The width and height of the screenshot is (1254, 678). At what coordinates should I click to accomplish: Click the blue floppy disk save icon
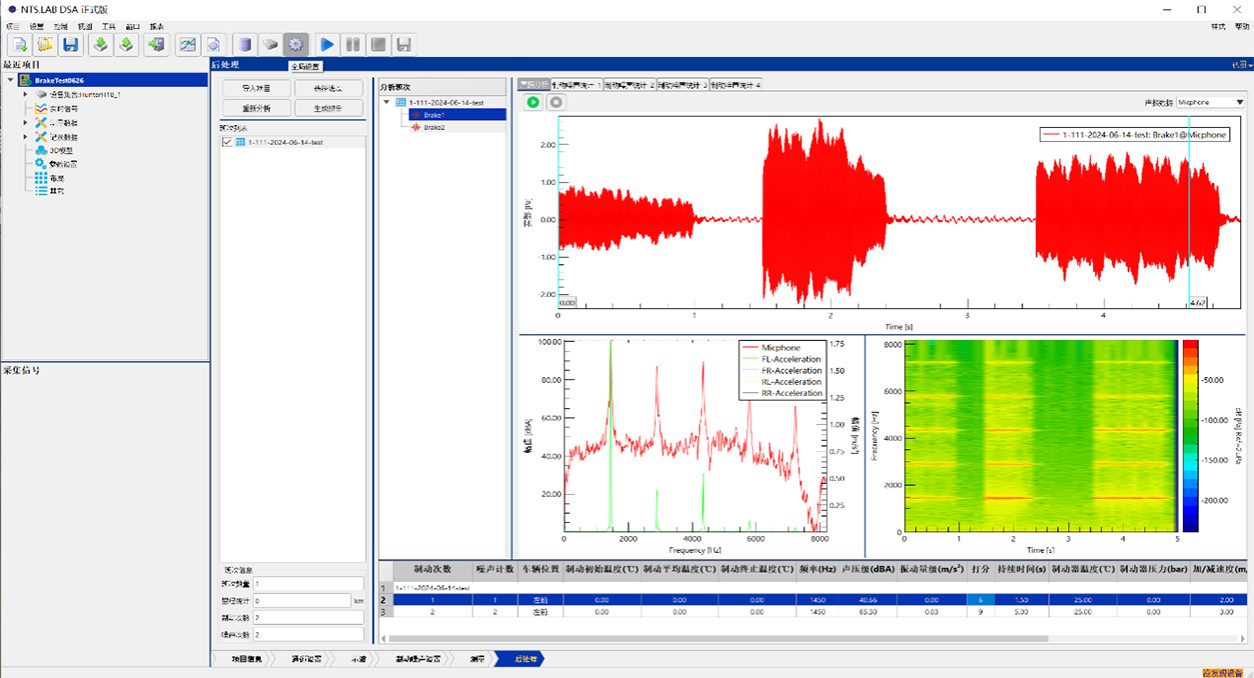click(70, 45)
